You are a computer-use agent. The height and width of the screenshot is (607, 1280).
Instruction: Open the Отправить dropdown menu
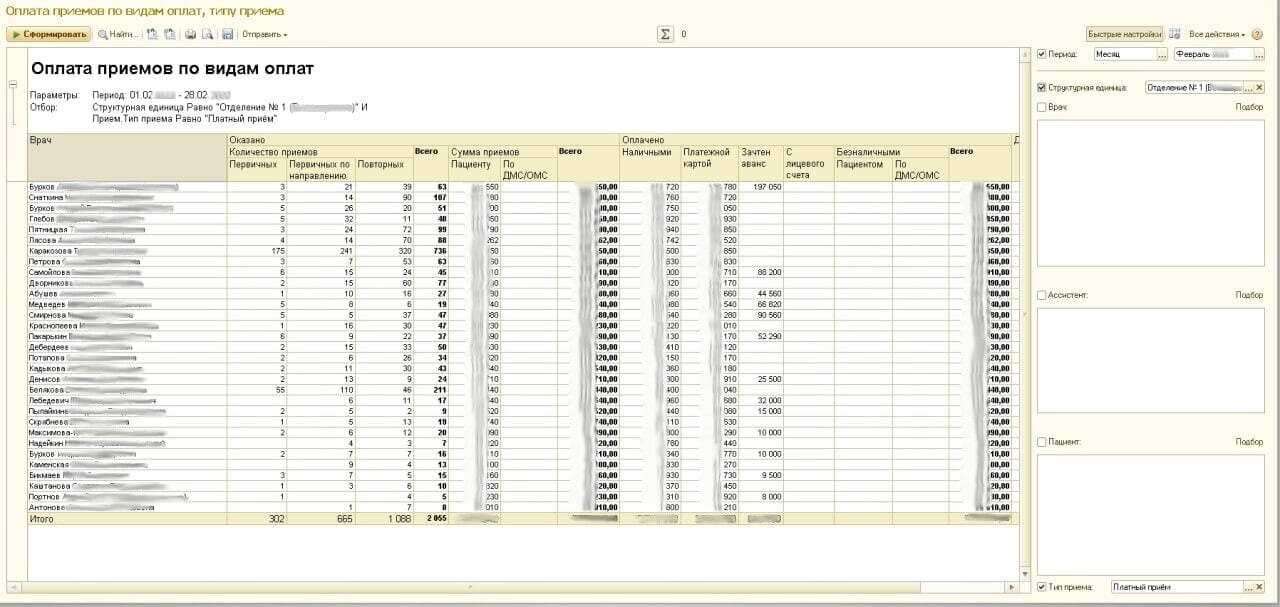pos(264,34)
